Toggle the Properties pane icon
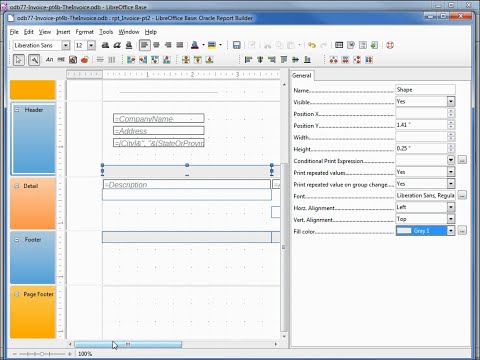 (x=351, y=45)
